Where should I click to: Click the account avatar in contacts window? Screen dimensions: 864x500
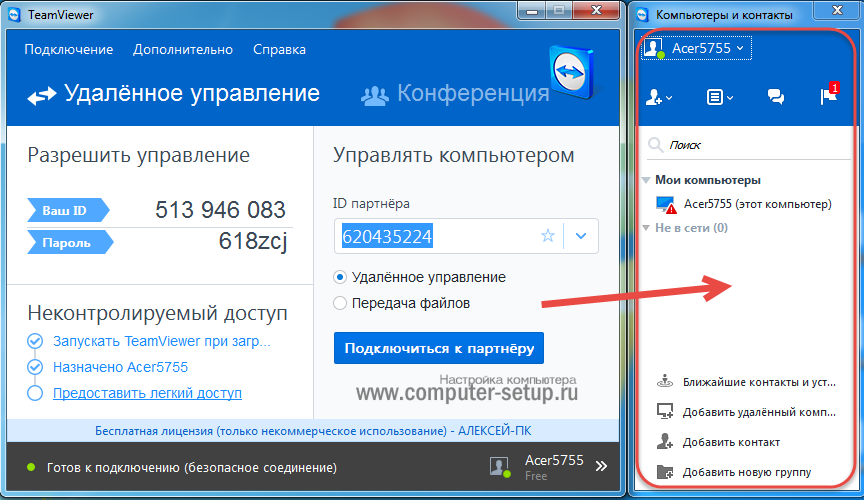coord(654,49)
